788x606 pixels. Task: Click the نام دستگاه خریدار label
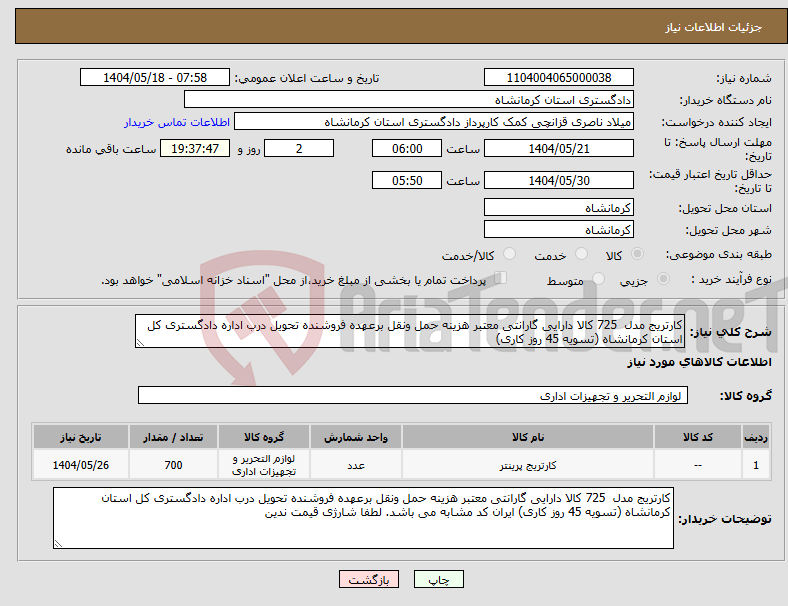[726, 100]
